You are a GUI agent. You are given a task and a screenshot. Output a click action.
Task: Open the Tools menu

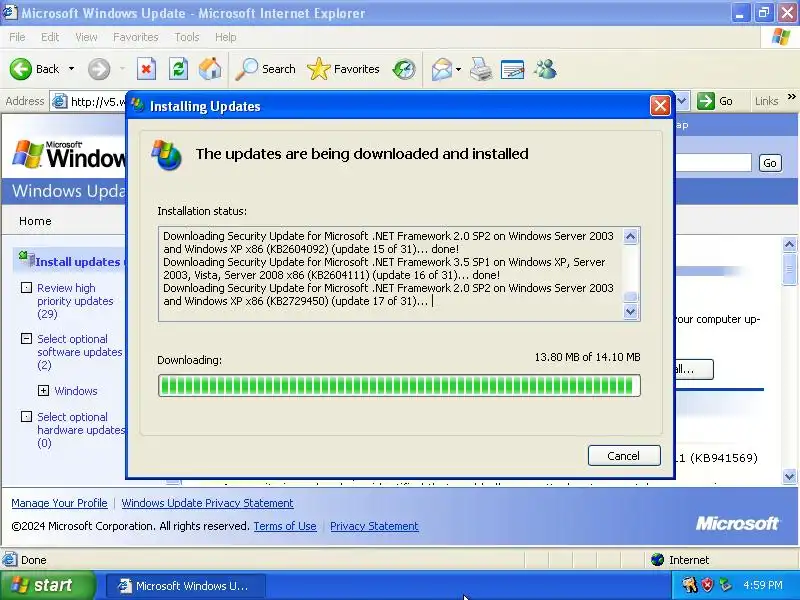(186, 37)
